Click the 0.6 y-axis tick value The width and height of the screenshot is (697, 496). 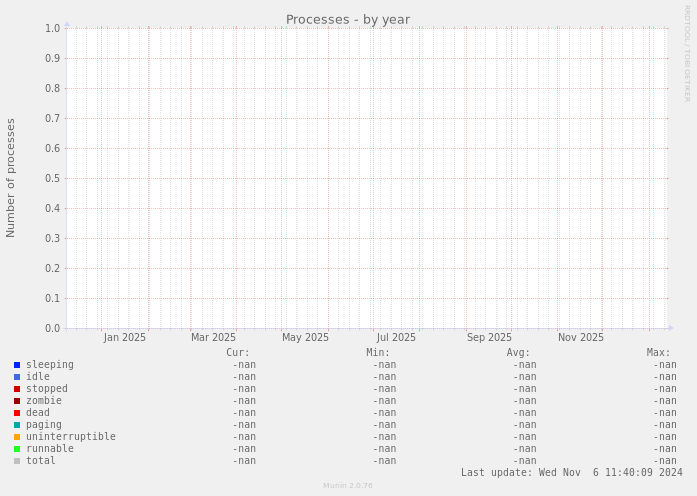point(52,148)
